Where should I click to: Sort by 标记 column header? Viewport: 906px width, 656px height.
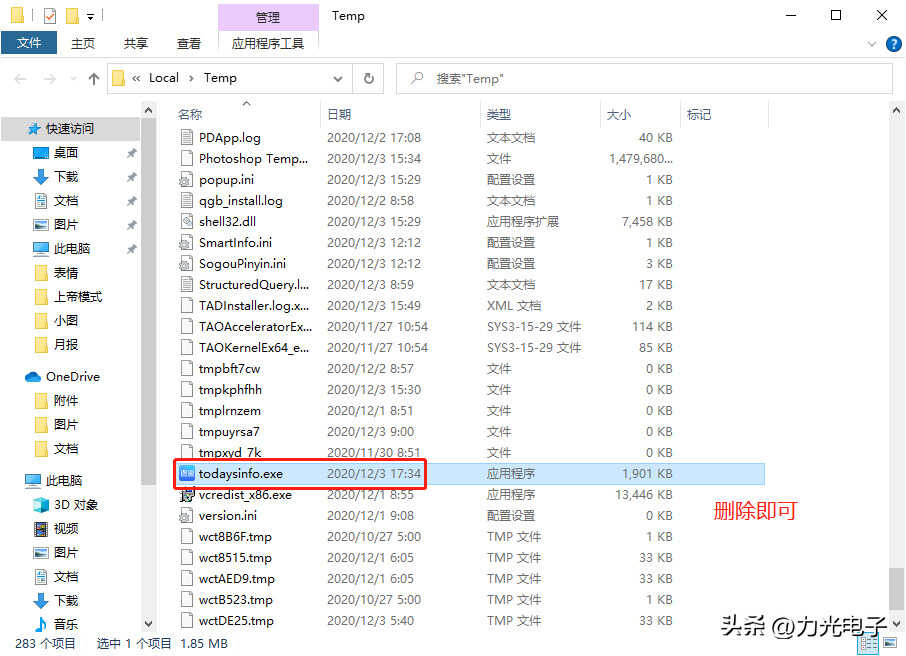click(699, 114)
